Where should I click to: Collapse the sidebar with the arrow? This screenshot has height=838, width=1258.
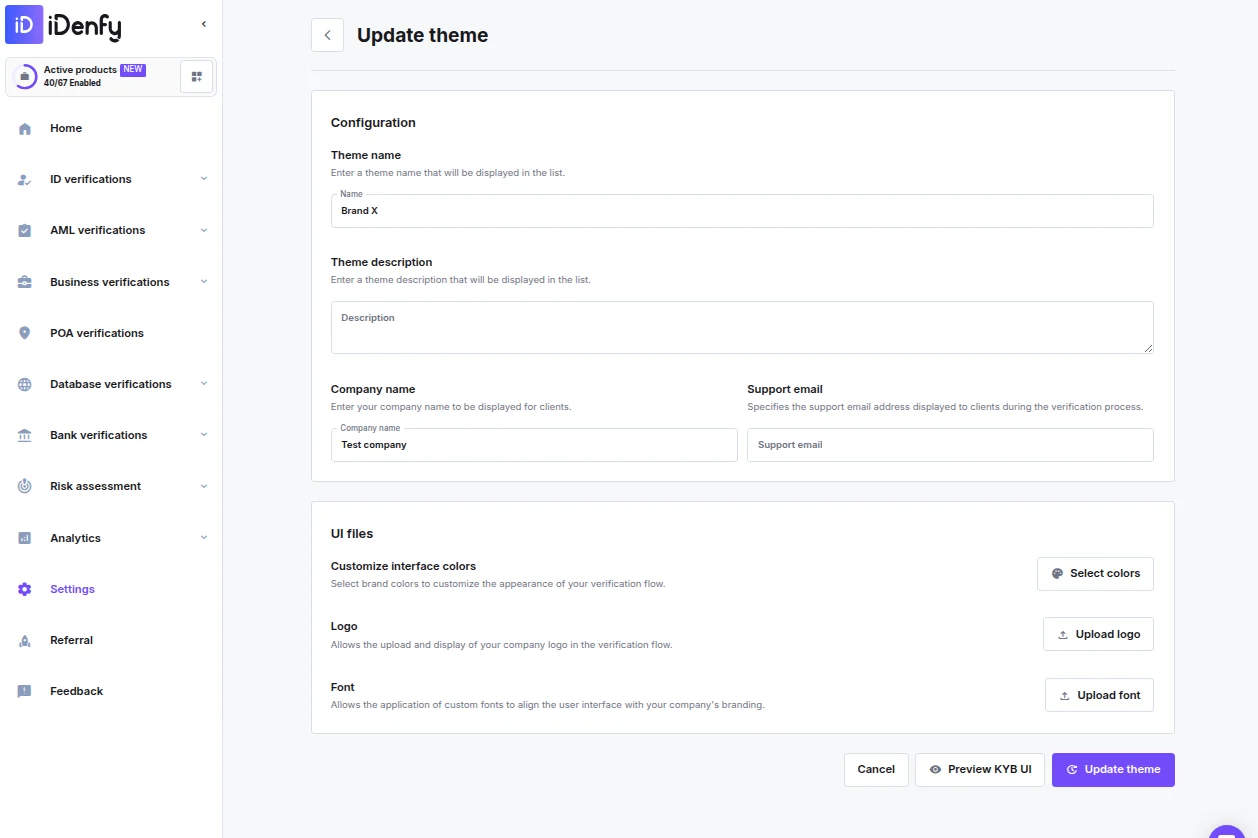pyautogui.click(x=204, y=24)
